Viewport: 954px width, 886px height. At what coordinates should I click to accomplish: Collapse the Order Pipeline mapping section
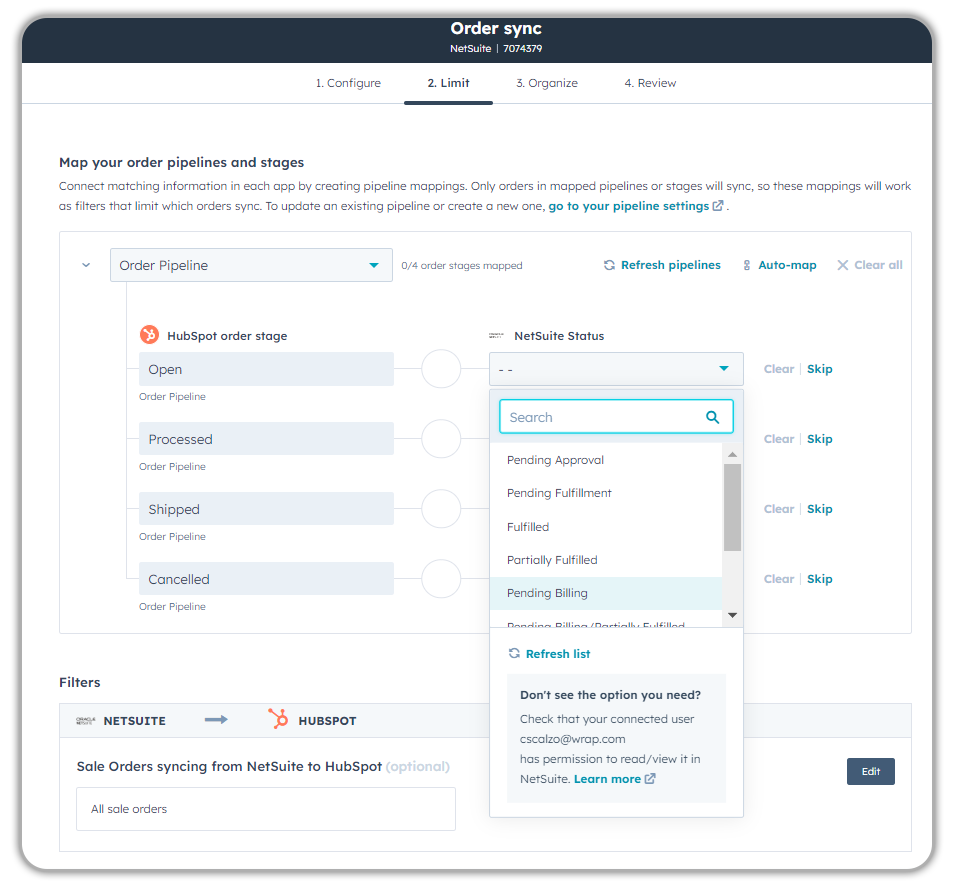click(x=85, y=264)
